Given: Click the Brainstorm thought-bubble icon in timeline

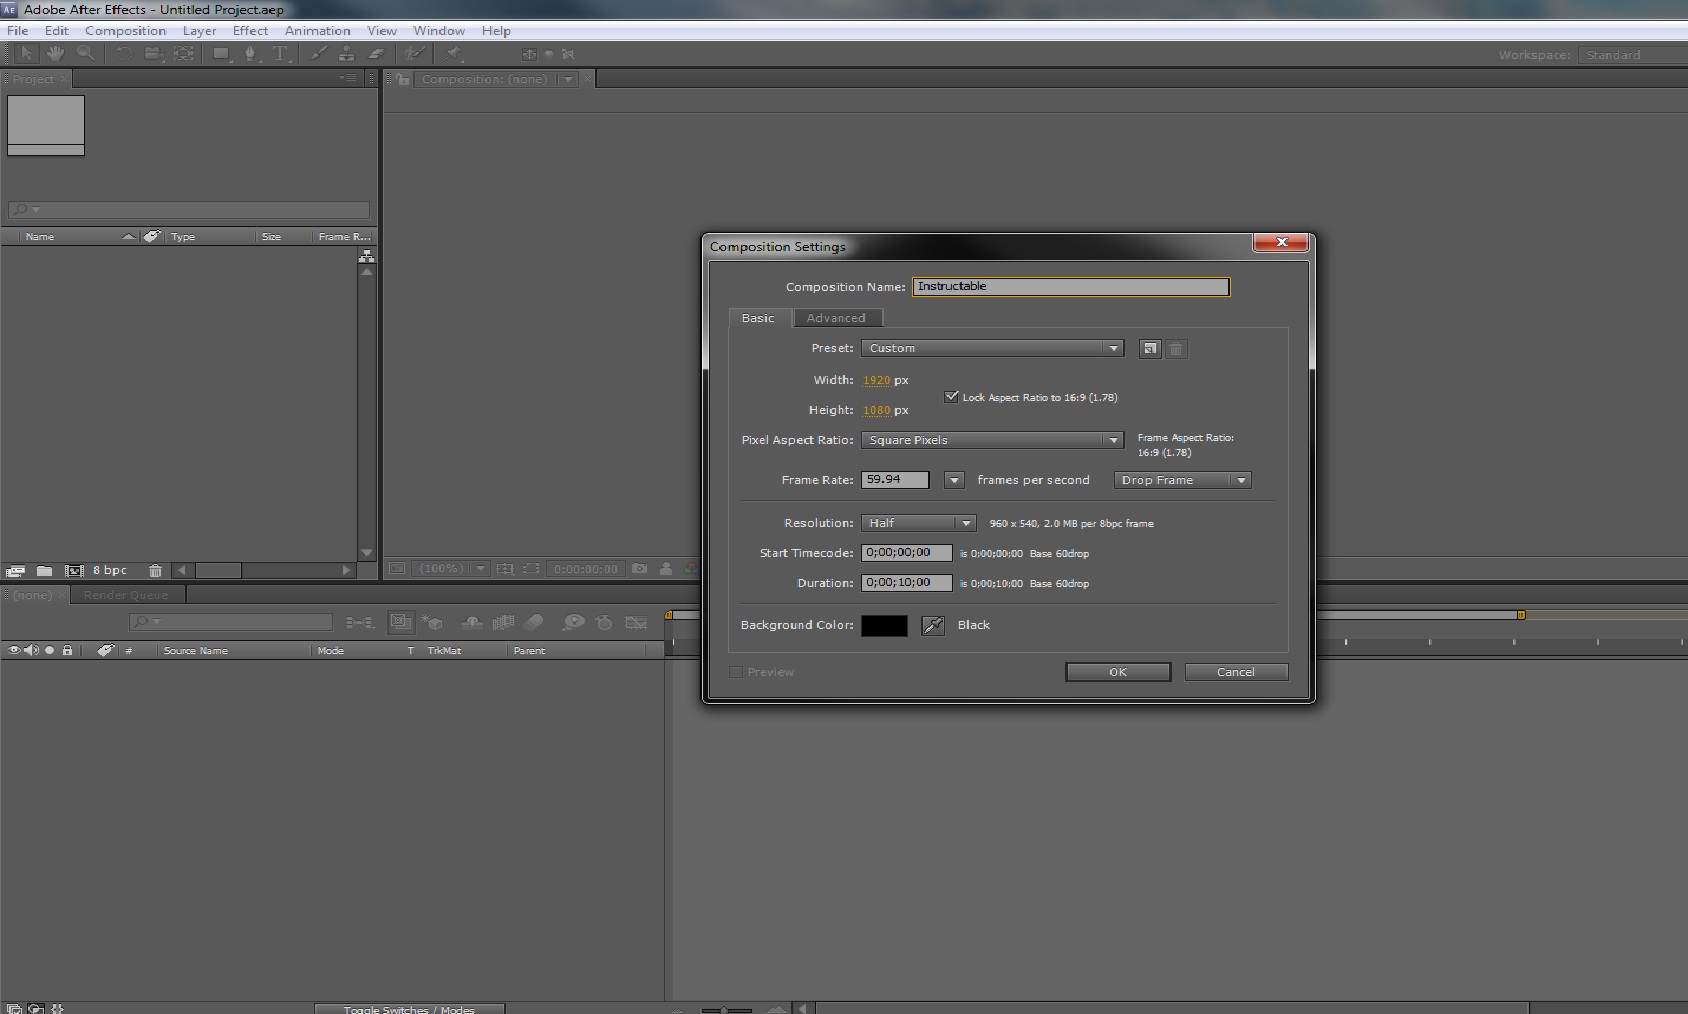Looking at the screenshot, I should pos(573,622).
